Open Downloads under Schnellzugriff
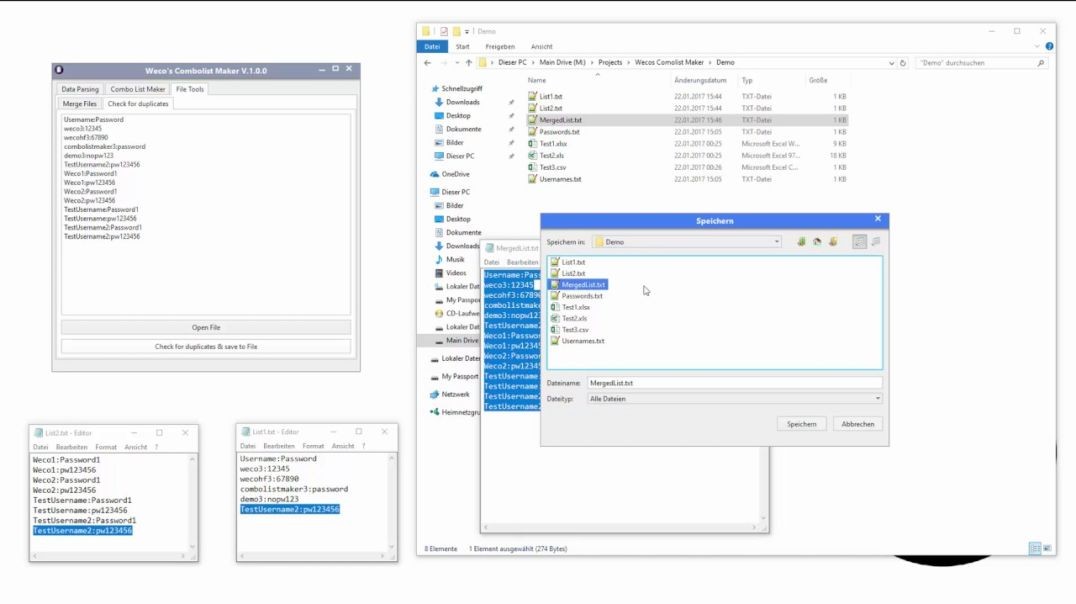 tap(457, 102)
